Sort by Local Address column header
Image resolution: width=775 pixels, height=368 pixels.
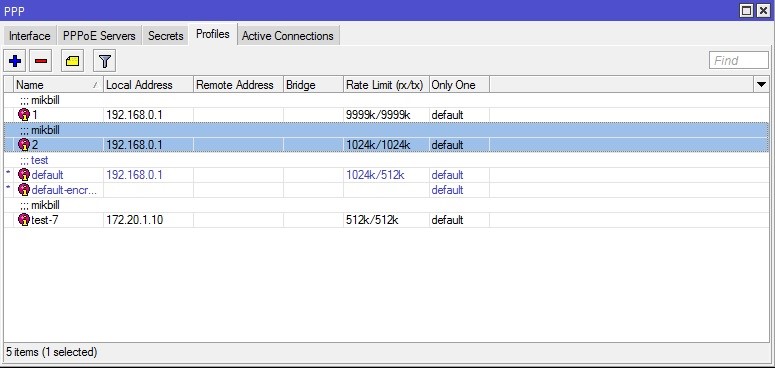pos(148,85)
